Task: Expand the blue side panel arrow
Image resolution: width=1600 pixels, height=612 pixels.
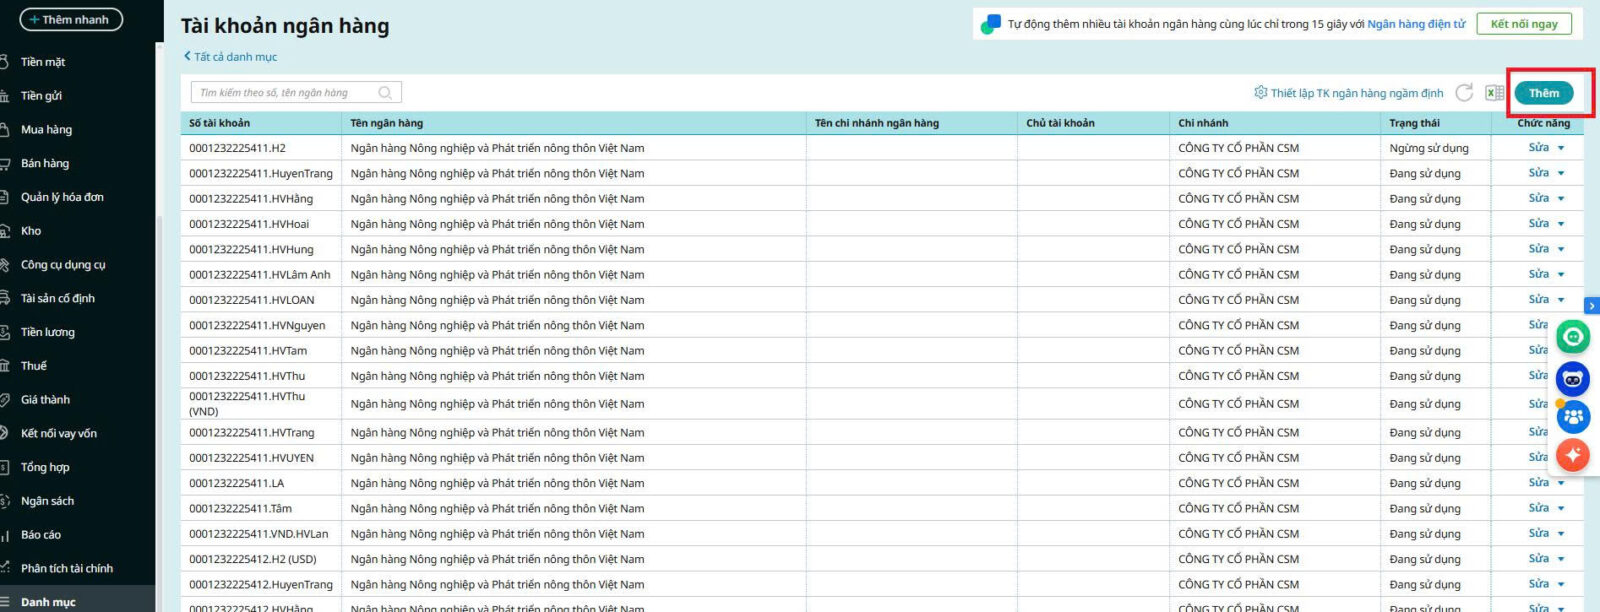Action: (1591, 306)
